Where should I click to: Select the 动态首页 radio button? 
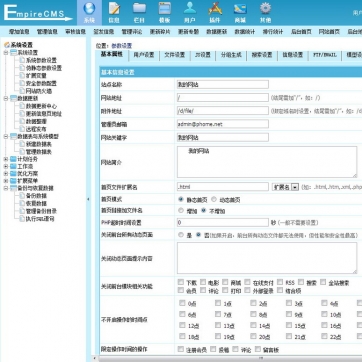click(214, 199)
